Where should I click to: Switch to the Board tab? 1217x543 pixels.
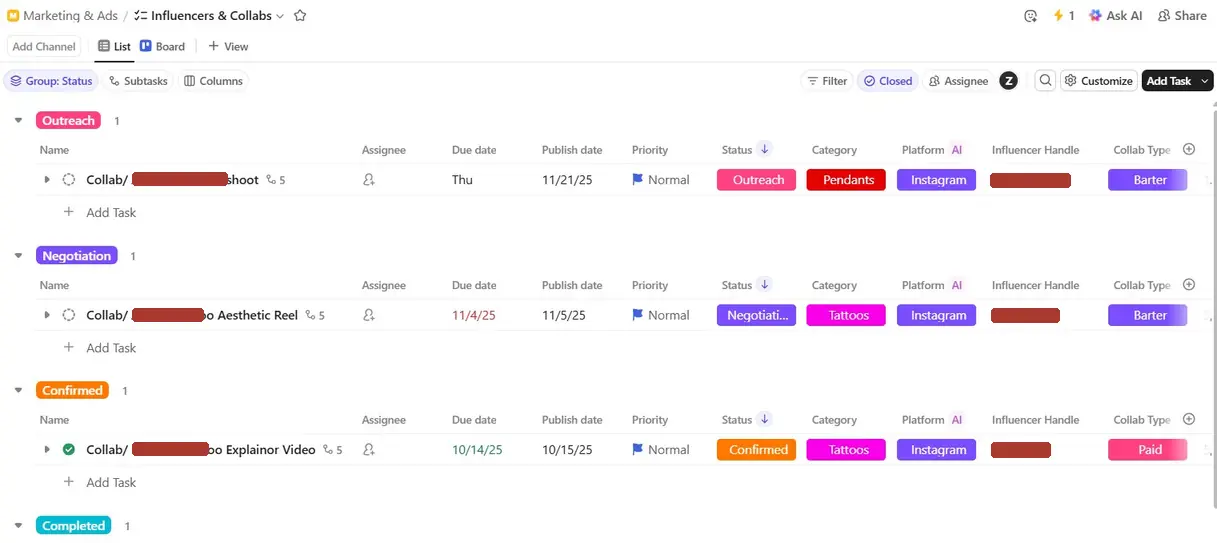tap(162, 46)
